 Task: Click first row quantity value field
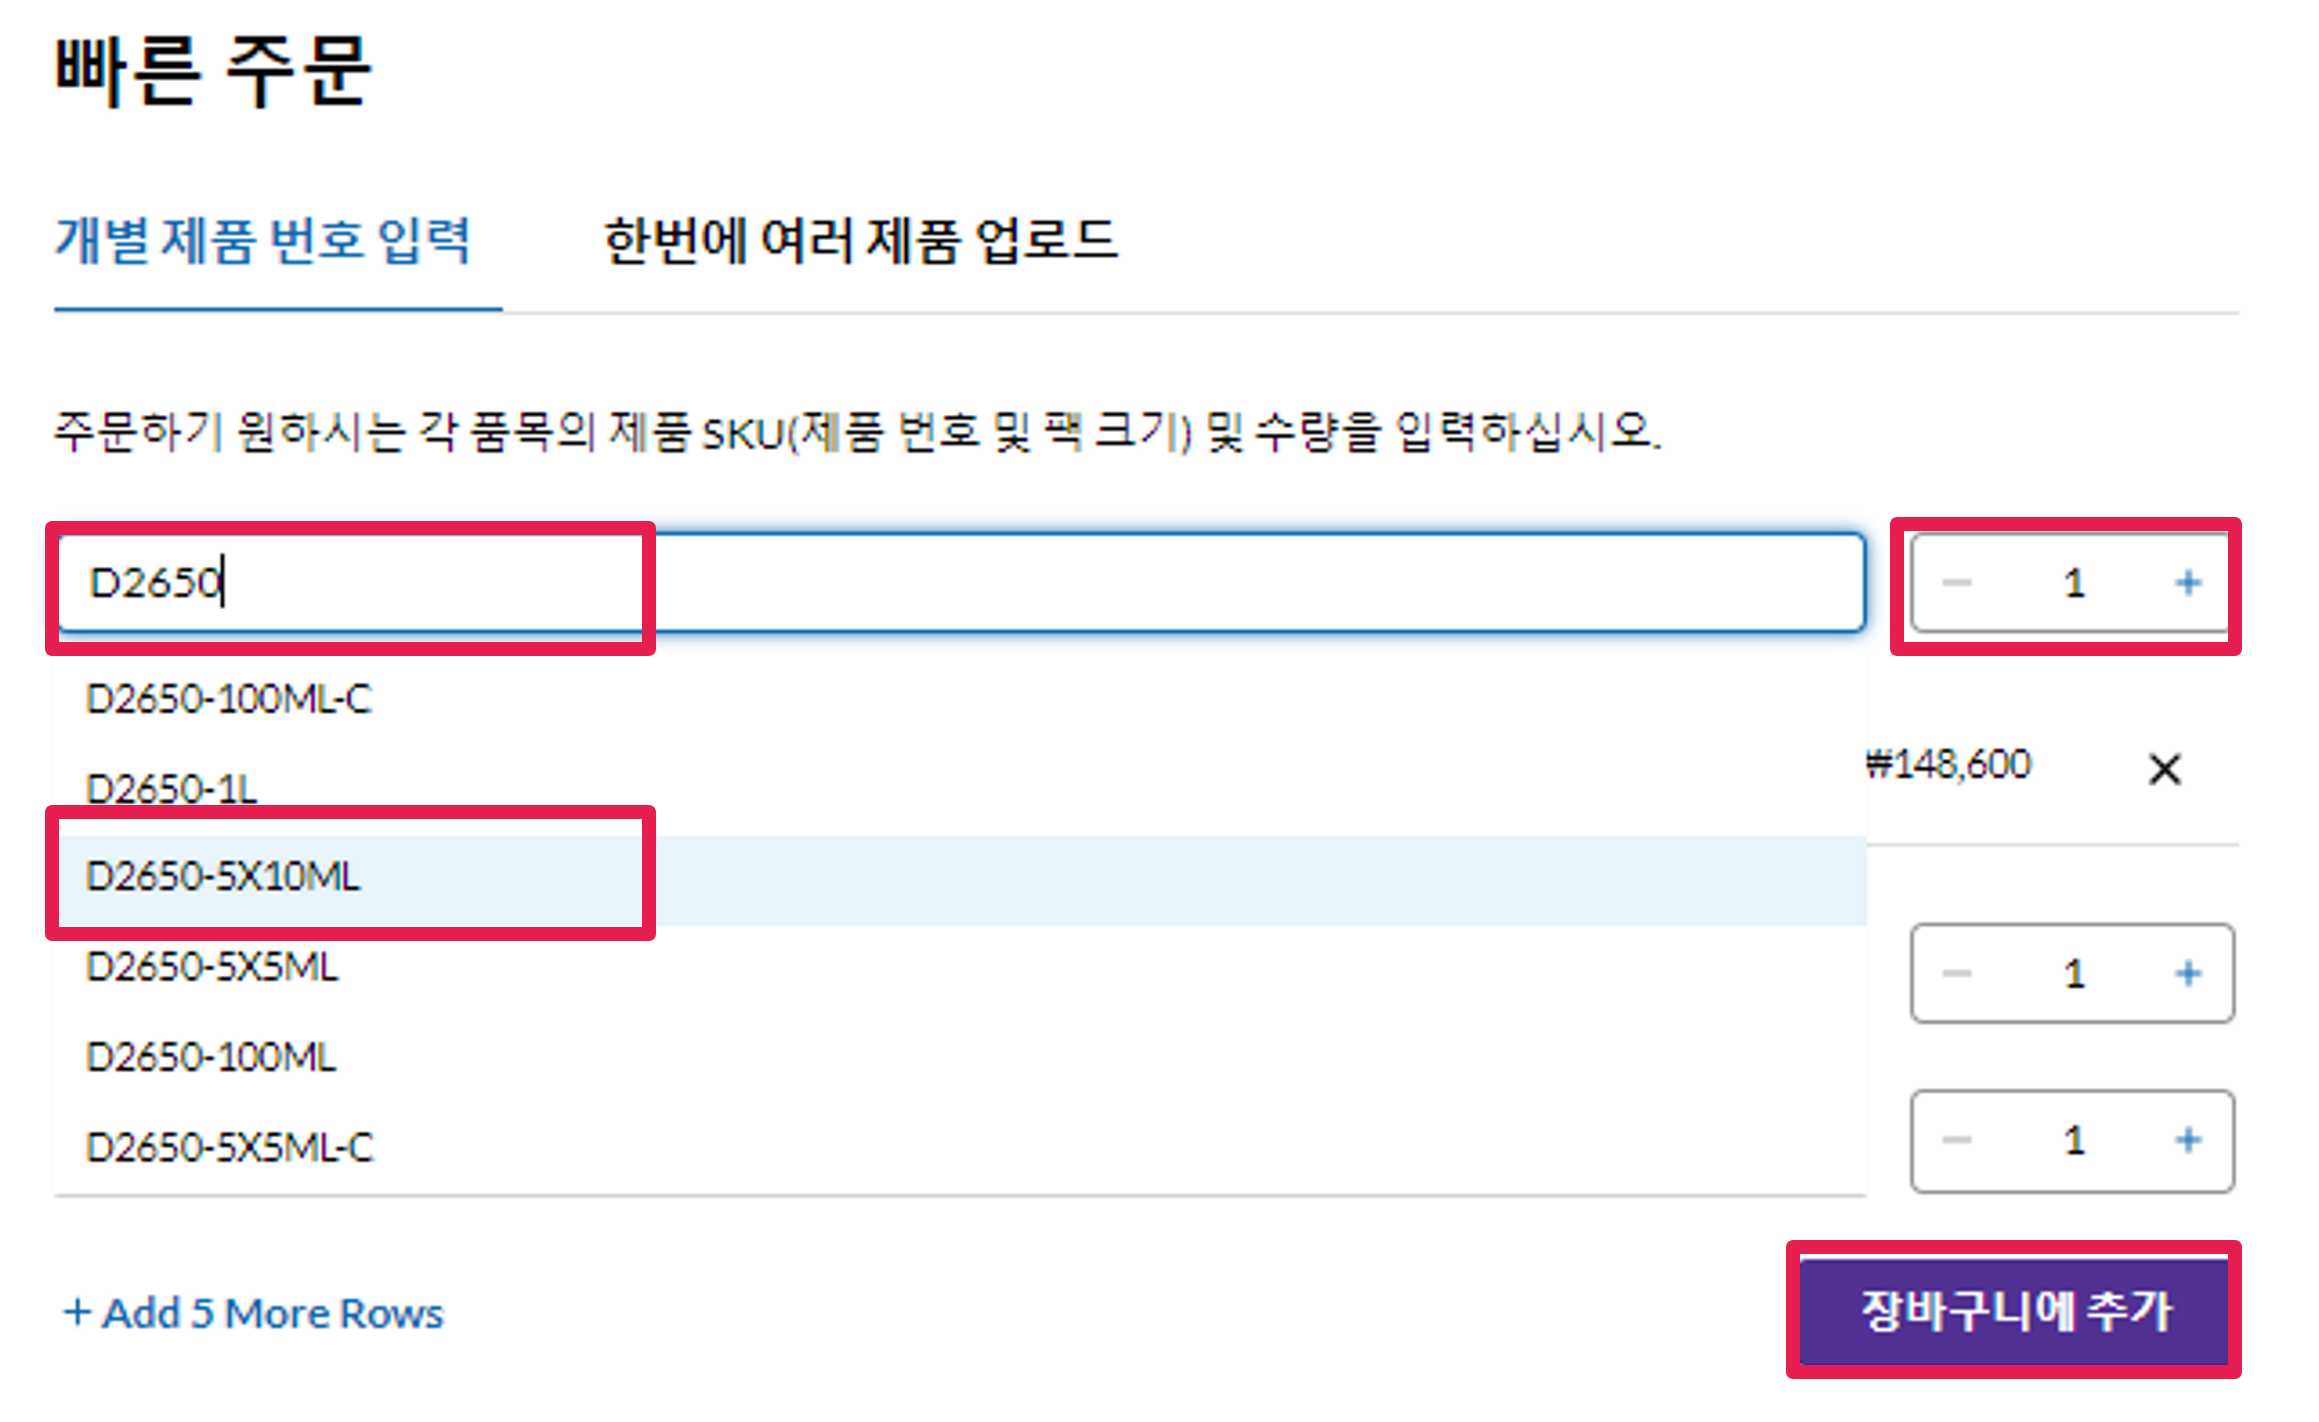[x=2073, y=583]
